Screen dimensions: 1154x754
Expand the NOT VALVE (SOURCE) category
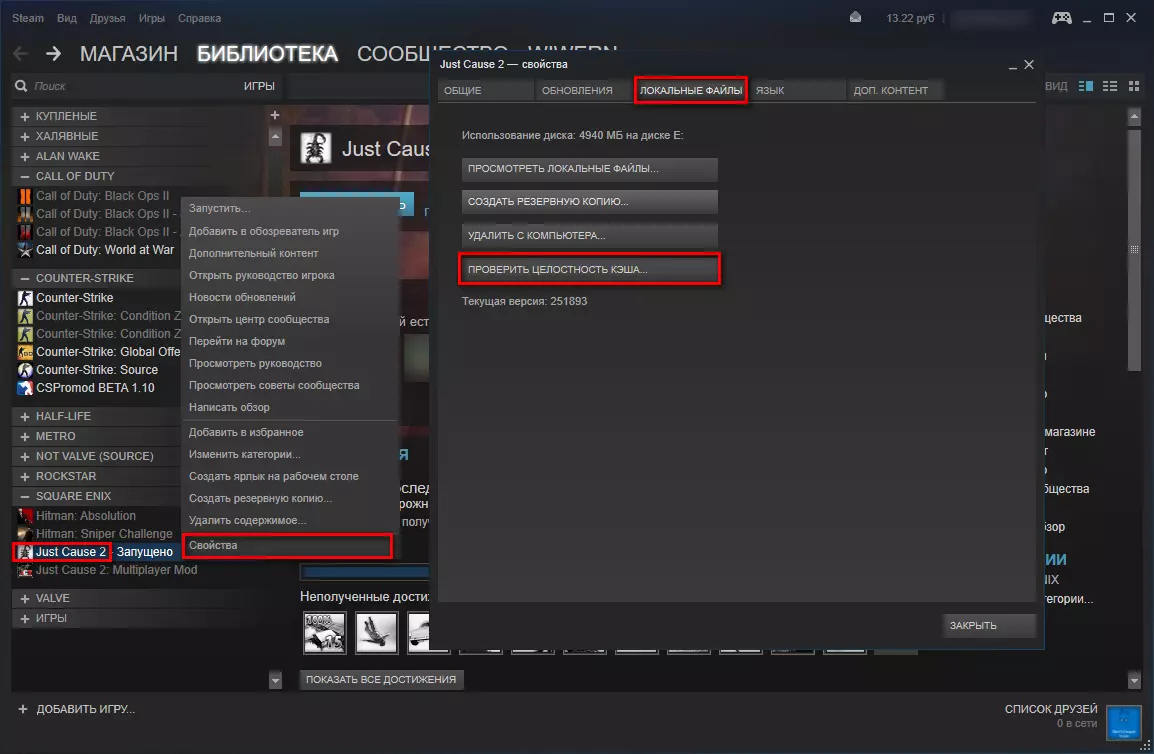coord(25,457)
